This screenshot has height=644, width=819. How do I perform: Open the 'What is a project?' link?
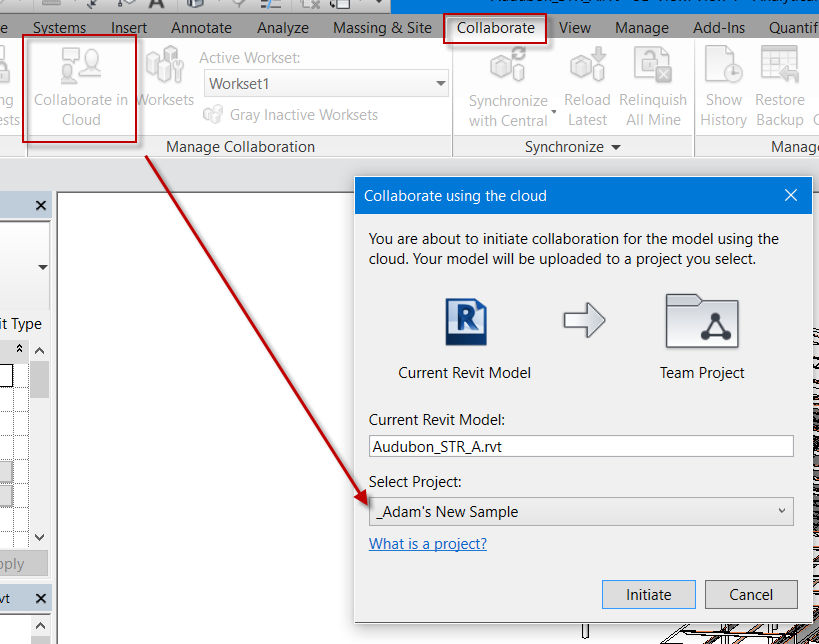(428, 544)
